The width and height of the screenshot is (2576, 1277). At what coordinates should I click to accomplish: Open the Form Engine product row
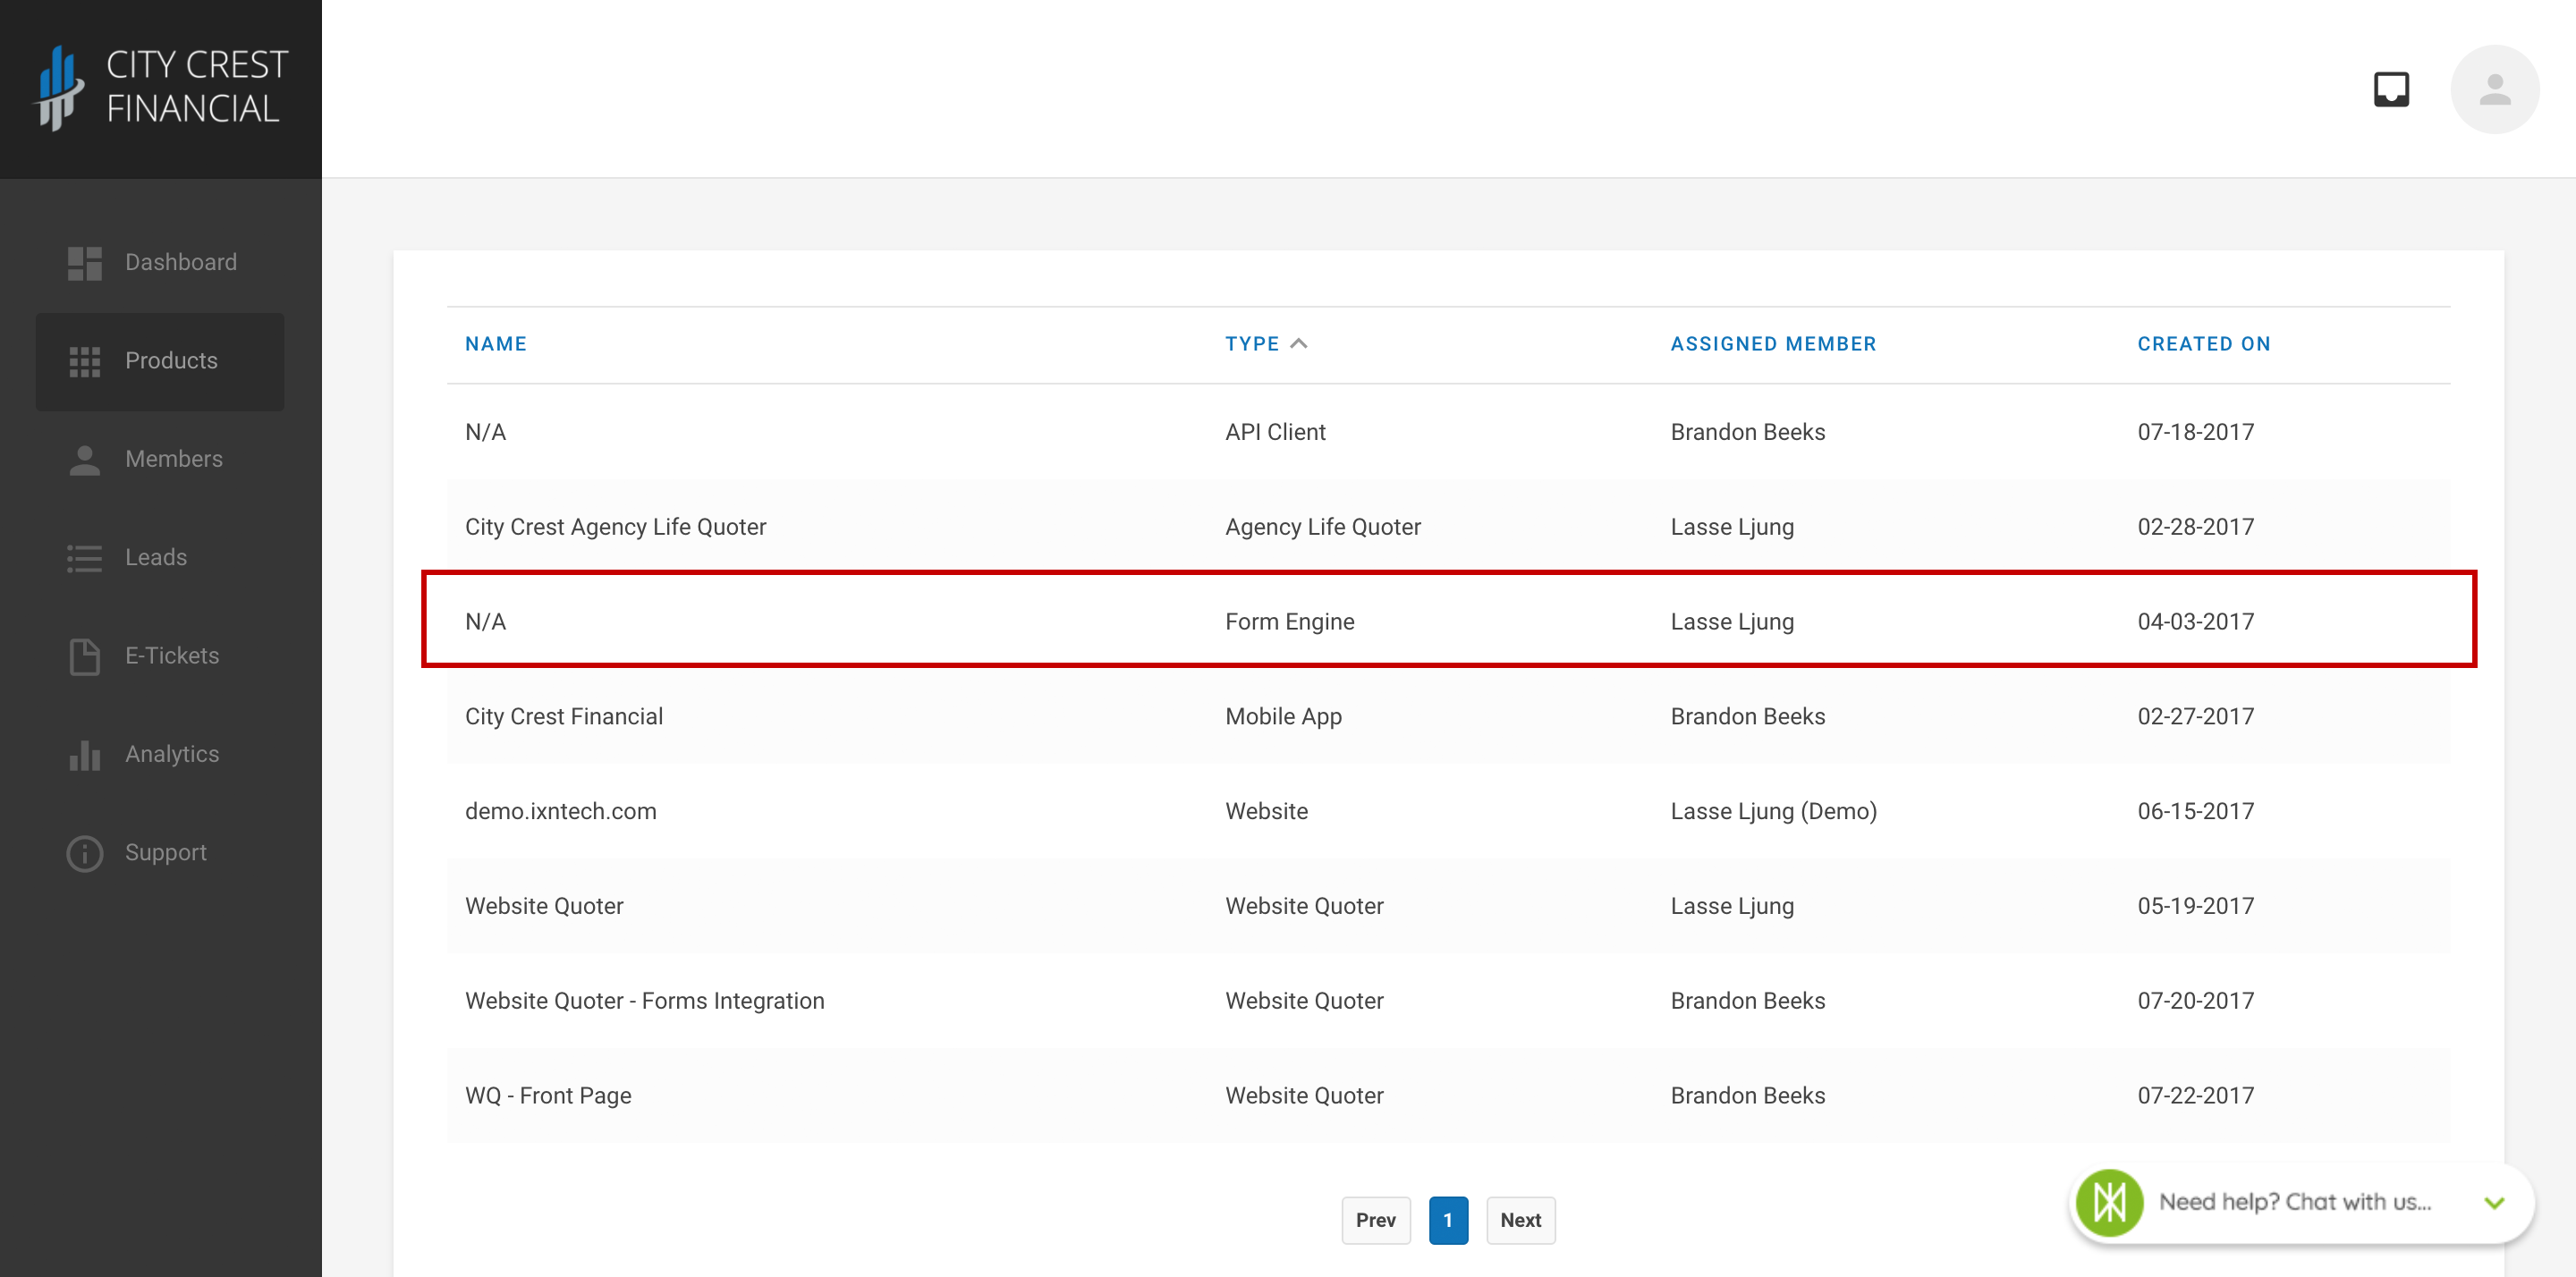1448,621
